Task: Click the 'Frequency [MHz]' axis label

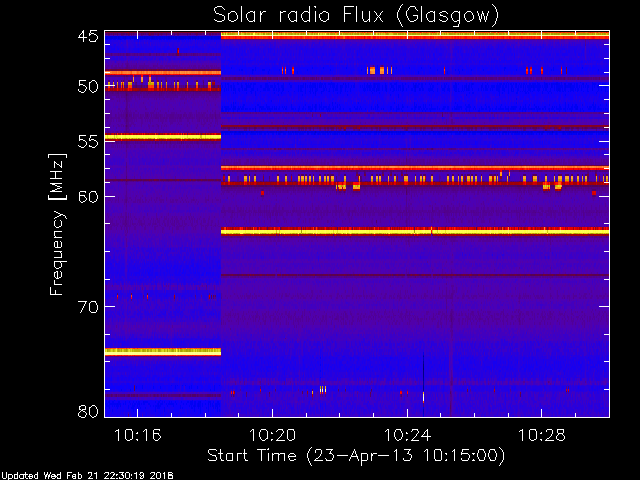Action: (x=57, y=224)
